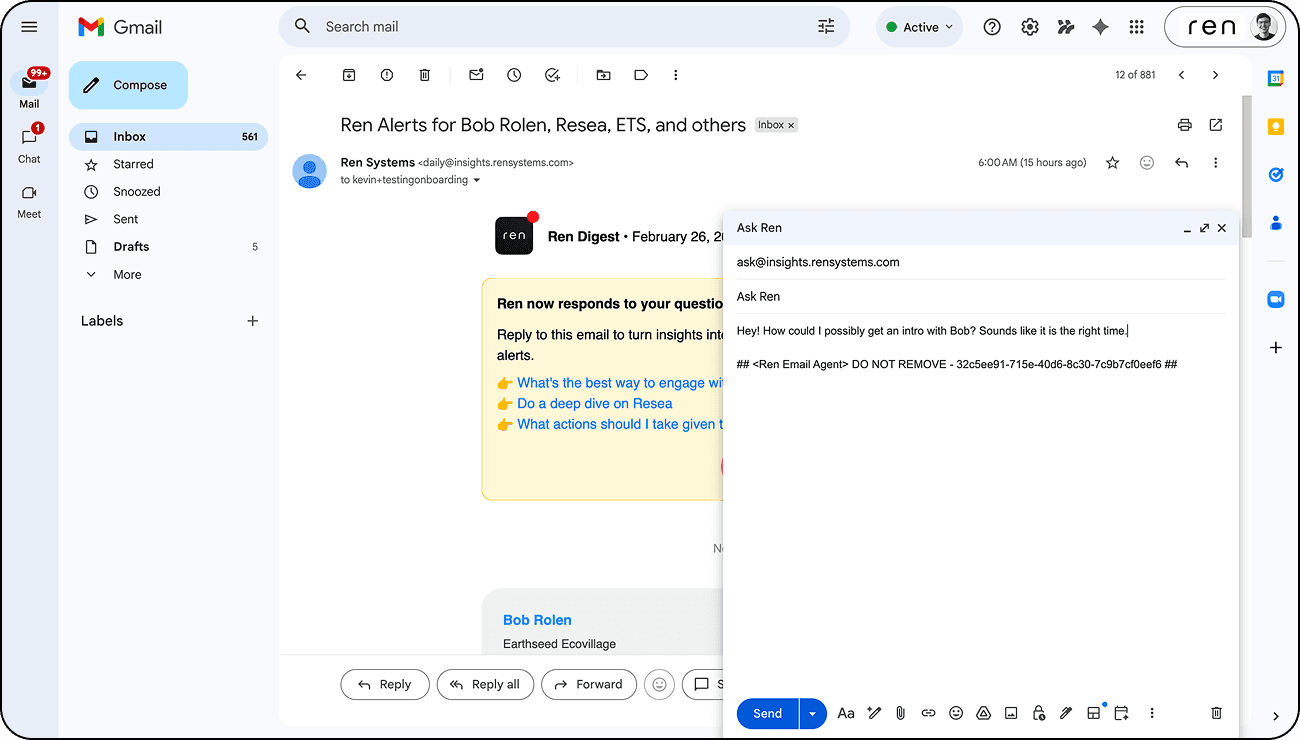This screenshot has width=1300, height=740.
Task: Expand the More labels section
Action: (126, 274)
